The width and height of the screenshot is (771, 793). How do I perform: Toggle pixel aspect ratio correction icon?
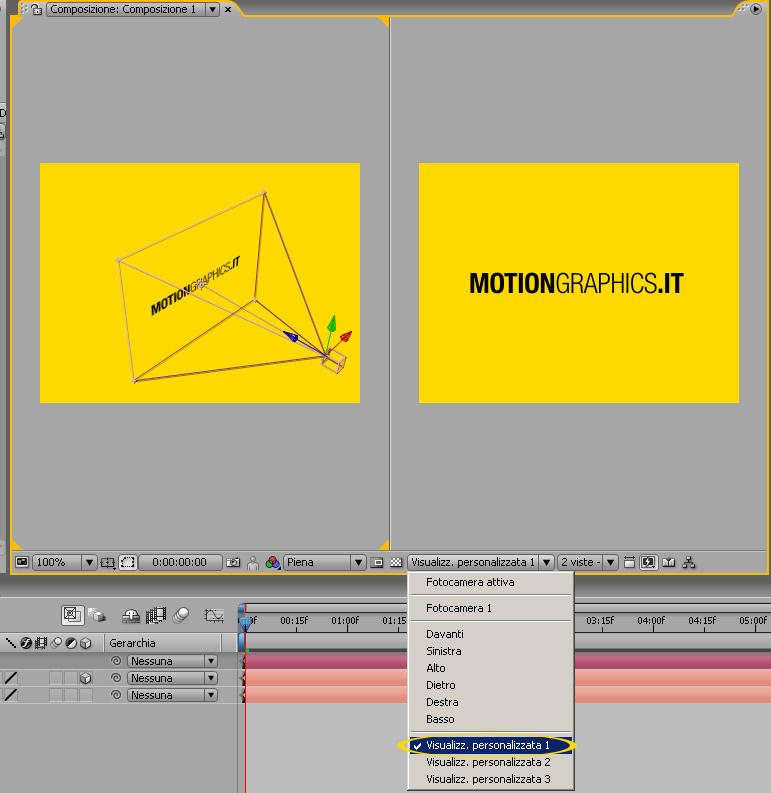(629, 562)
